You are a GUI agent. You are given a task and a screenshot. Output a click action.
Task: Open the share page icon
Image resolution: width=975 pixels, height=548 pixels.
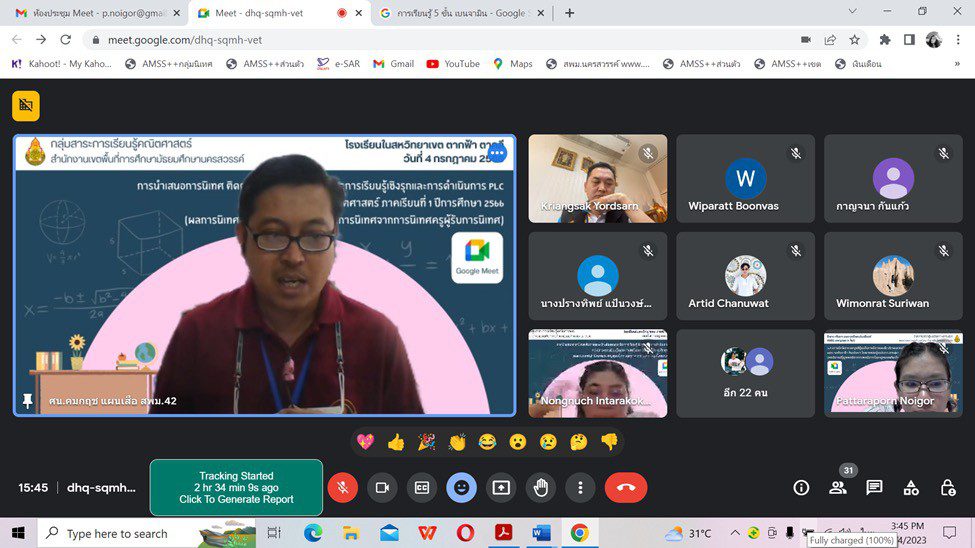click(830, 40)
